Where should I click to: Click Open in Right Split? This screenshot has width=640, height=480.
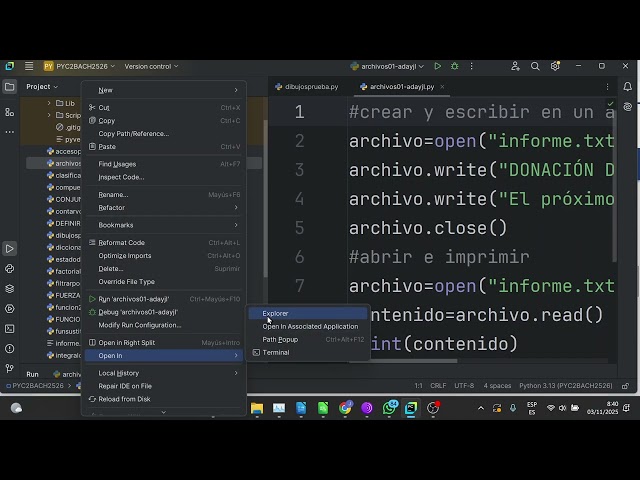(x=164, y=343)
